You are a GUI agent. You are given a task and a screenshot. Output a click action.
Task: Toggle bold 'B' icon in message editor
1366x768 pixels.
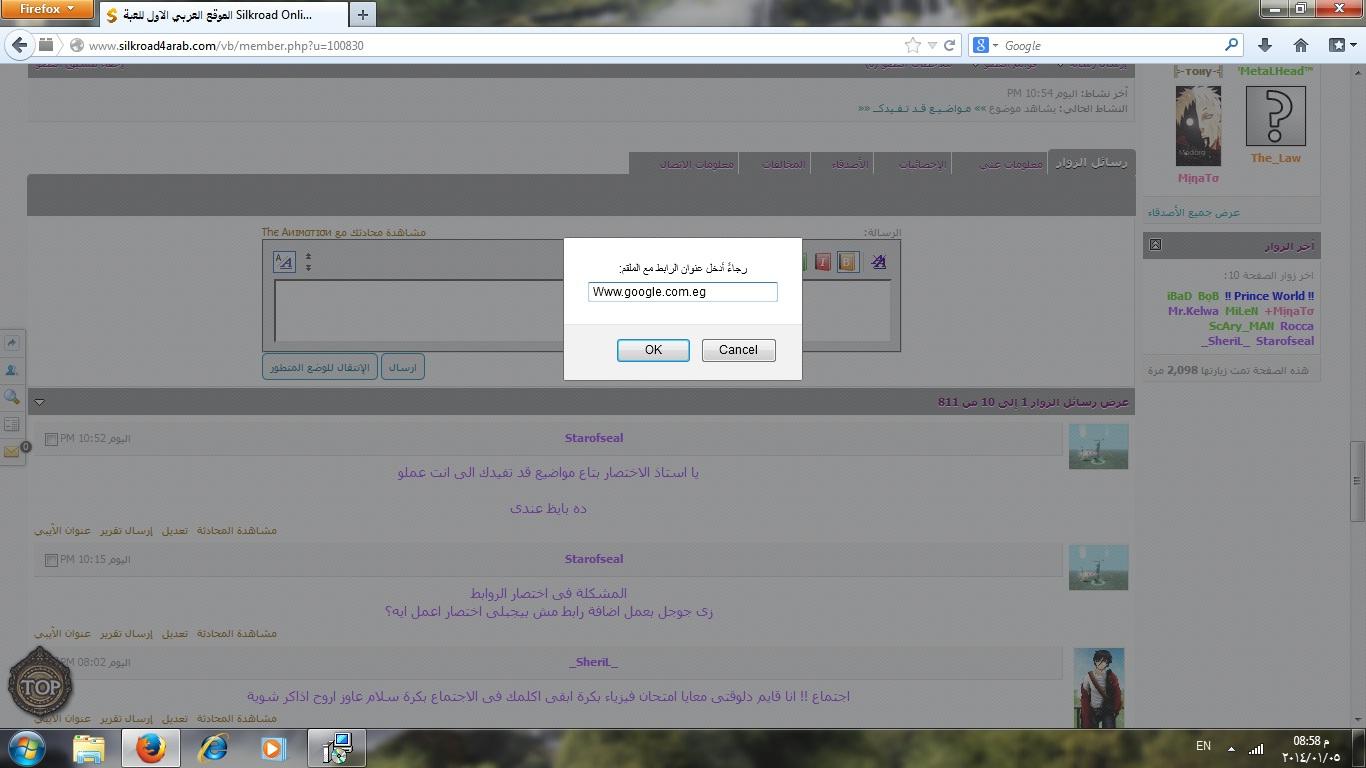pyautogui.click(x=848, y=262)
